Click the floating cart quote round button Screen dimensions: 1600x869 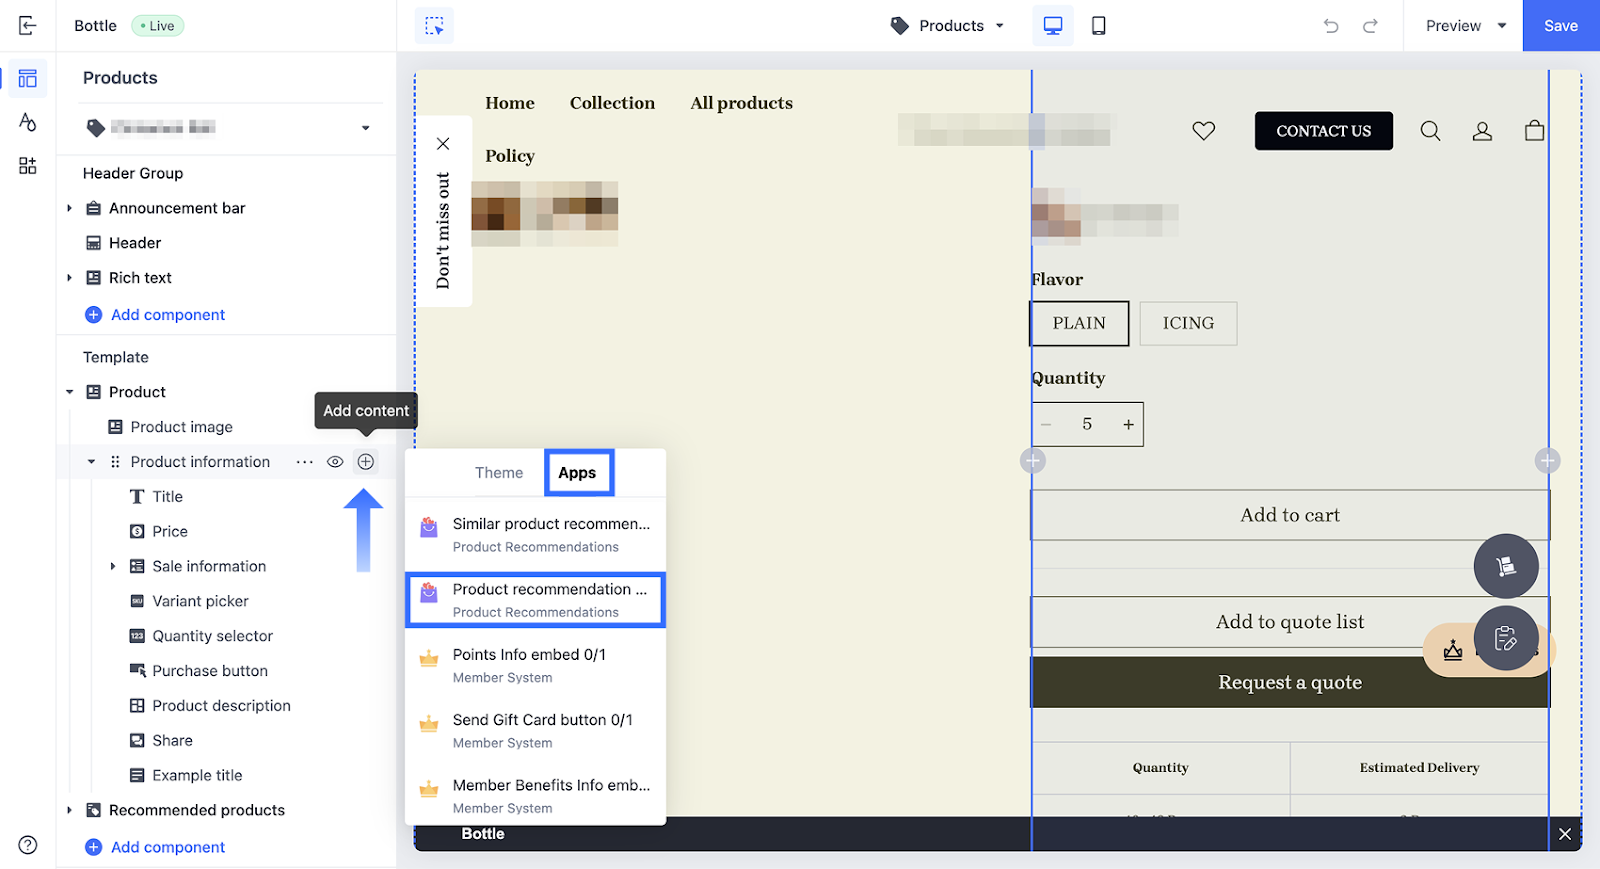click(1506, 566)
